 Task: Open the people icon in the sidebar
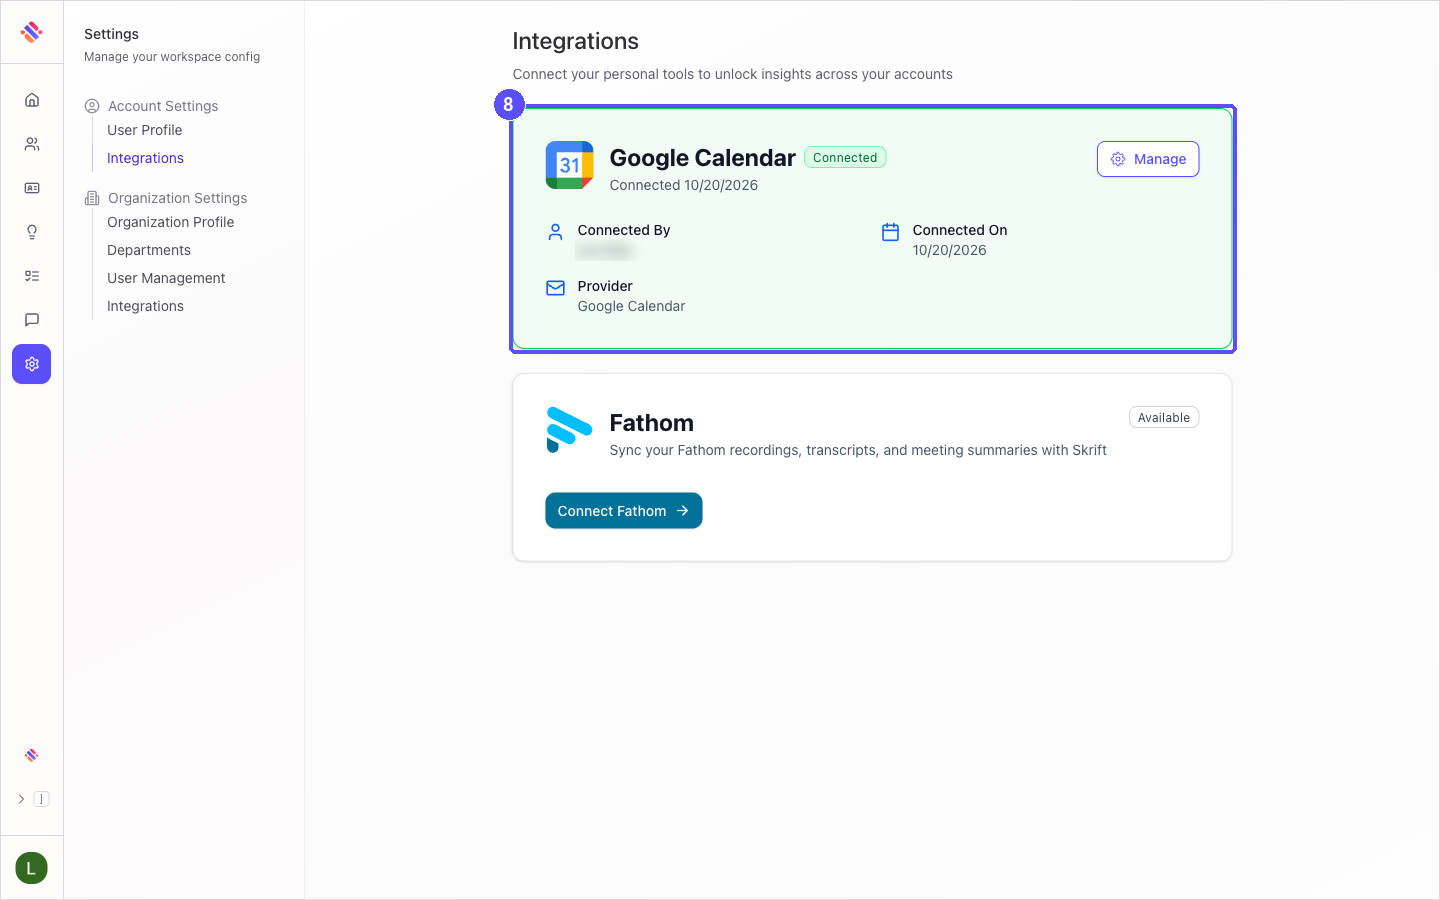32,144
